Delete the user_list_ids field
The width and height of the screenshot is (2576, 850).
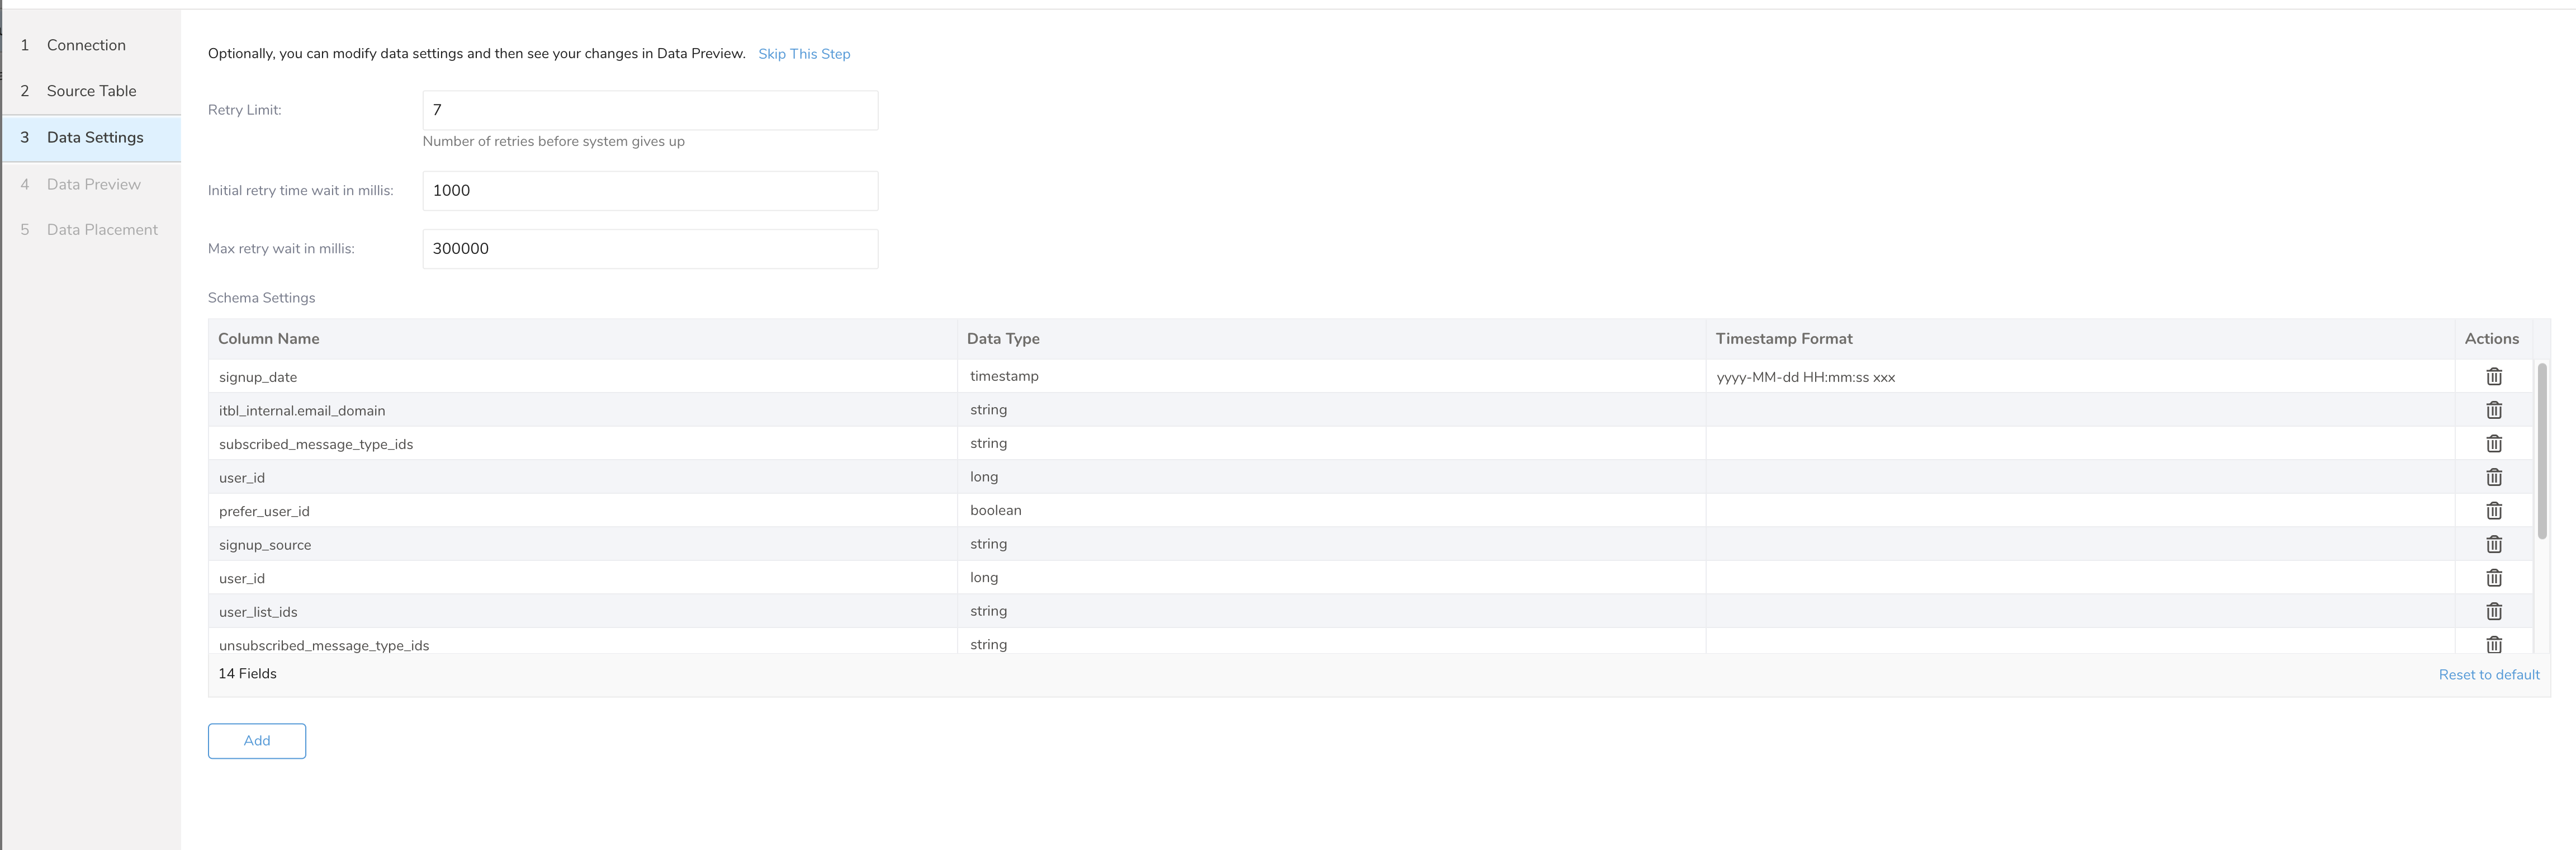tap(2493, 611)
